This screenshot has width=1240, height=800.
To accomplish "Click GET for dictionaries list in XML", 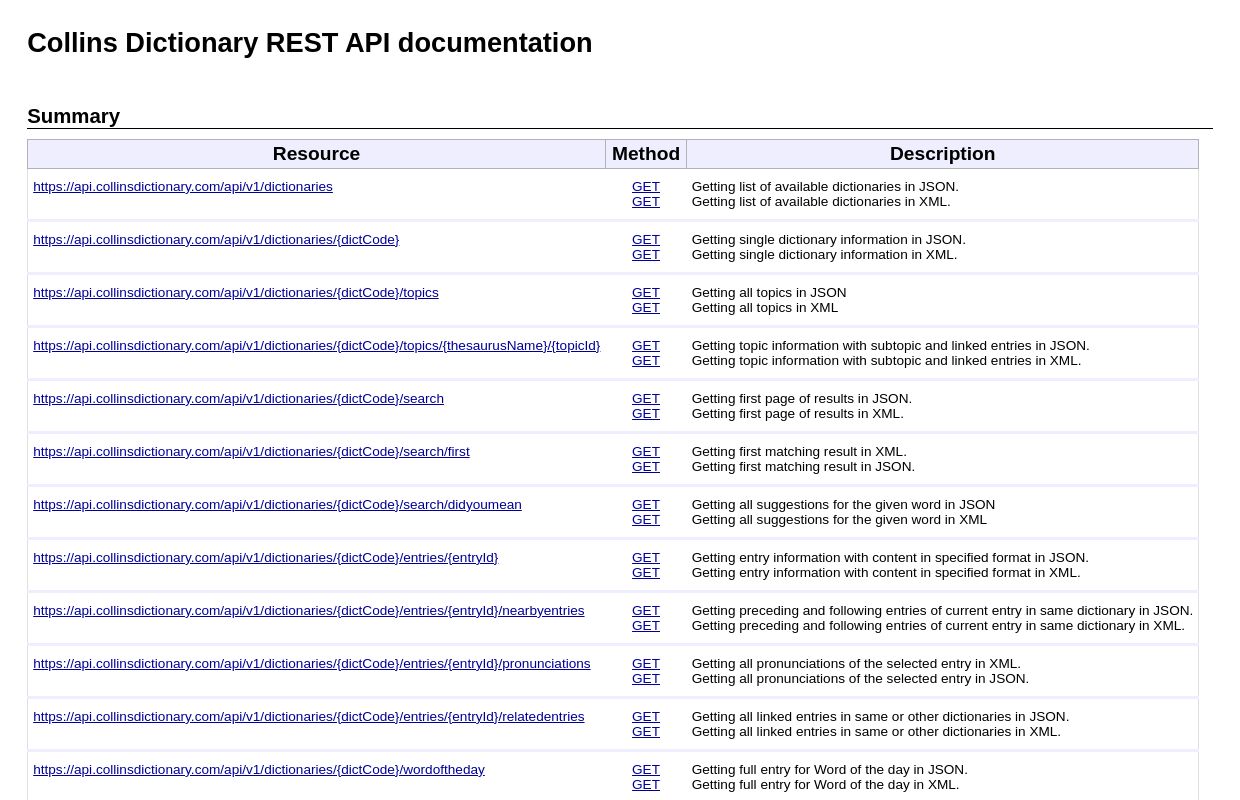I will tap(645, 202).
